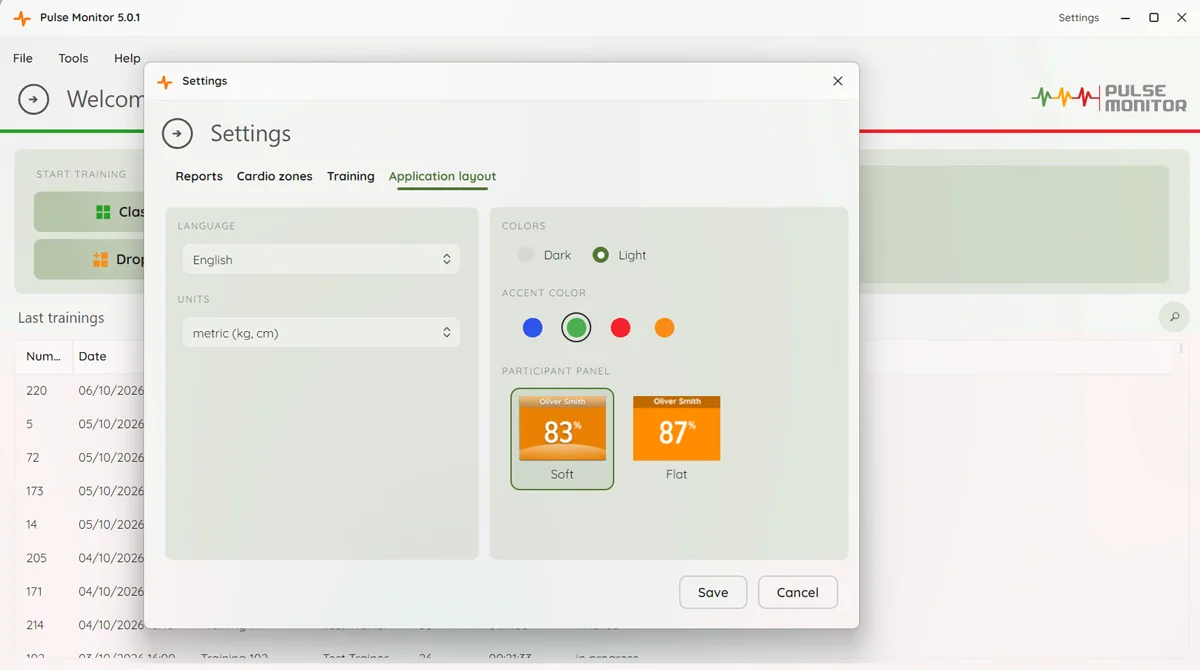Select the Light color theme
Viewport: 1200px width, 670px height.
[x=619, y=255]
